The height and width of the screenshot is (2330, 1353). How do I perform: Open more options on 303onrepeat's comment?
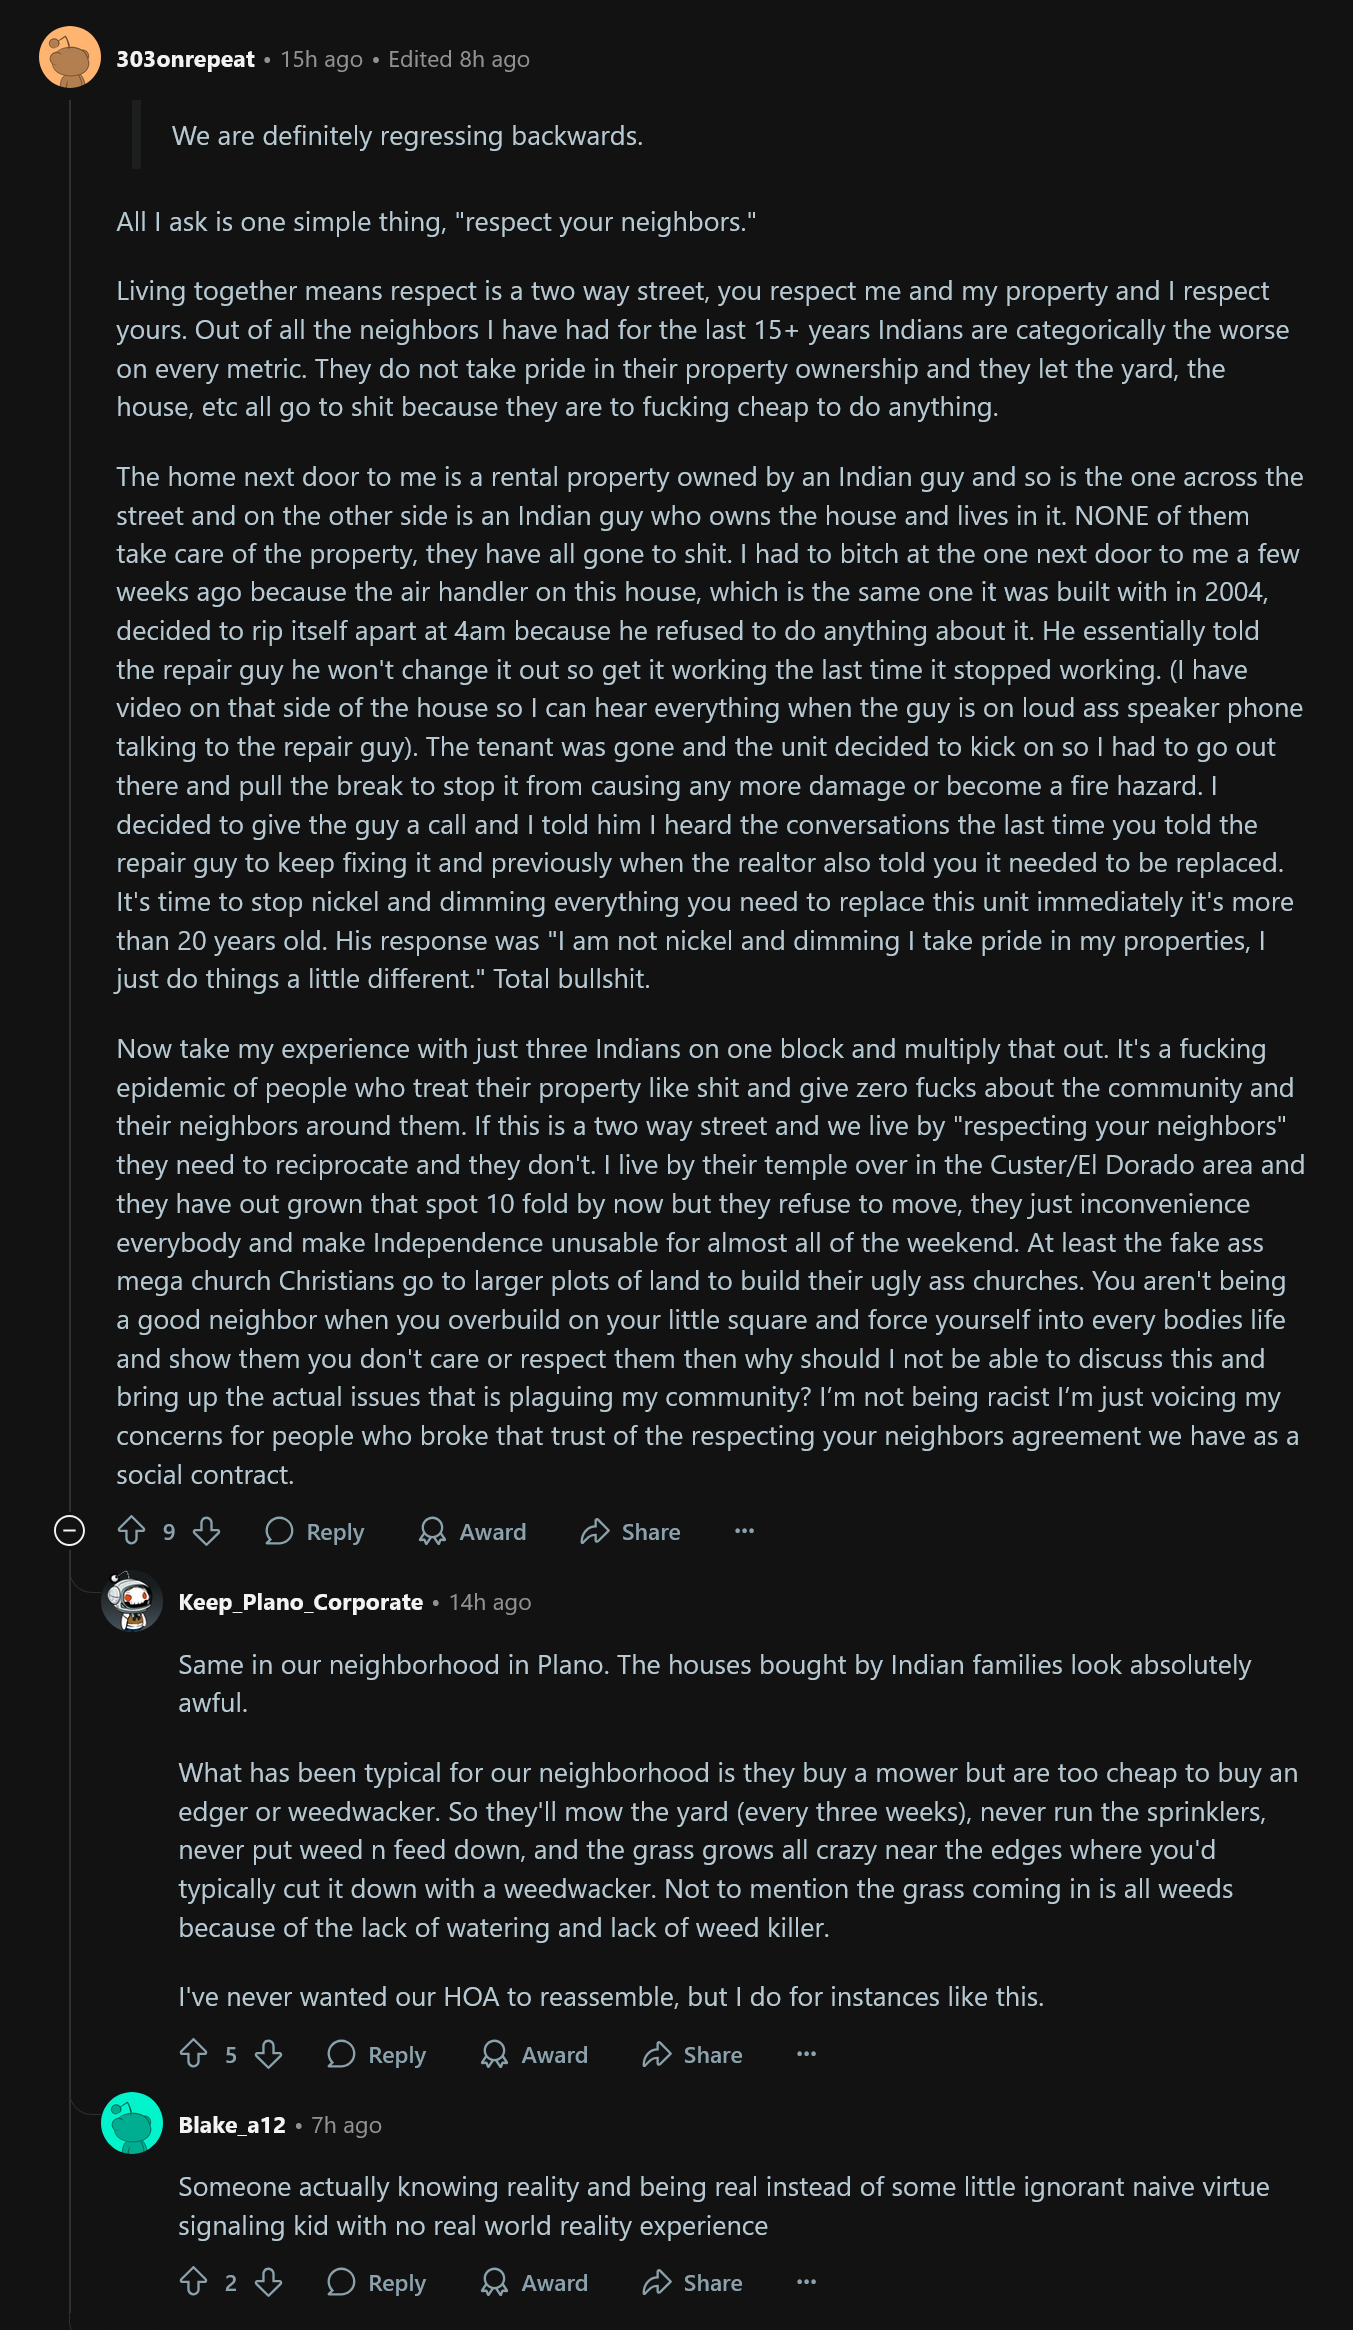744,1531
